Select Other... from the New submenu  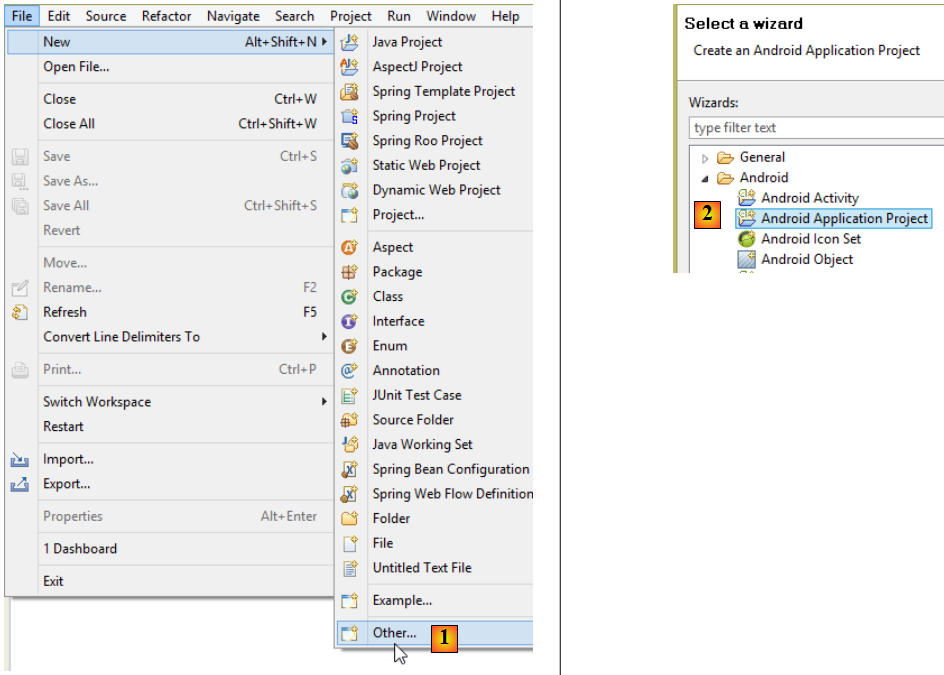[394, 633]
